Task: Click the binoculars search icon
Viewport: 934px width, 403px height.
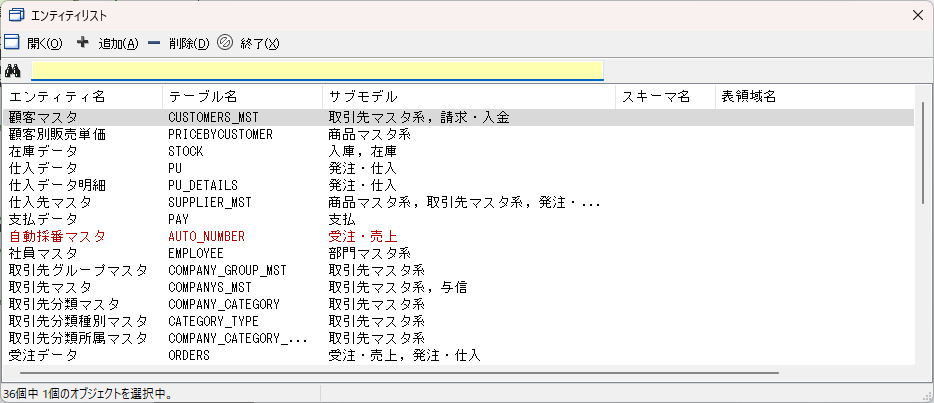Action: [x=13, y=71]
